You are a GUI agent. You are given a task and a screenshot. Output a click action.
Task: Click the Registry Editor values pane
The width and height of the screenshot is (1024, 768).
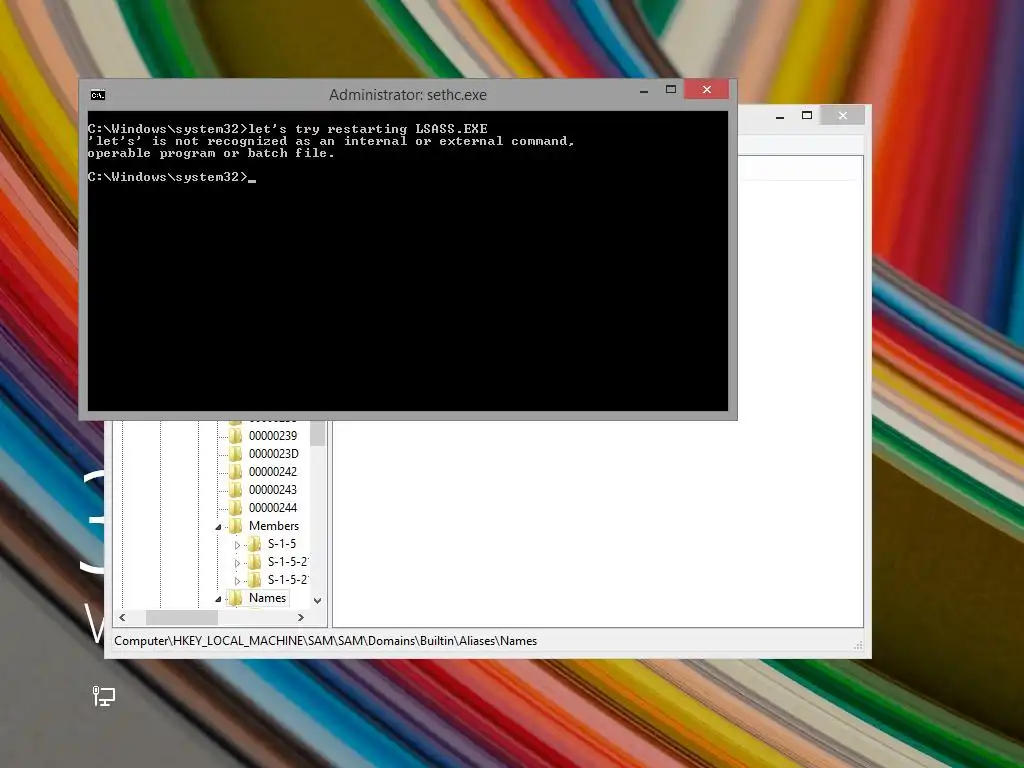pyautogui.click(x=598, y=524)
